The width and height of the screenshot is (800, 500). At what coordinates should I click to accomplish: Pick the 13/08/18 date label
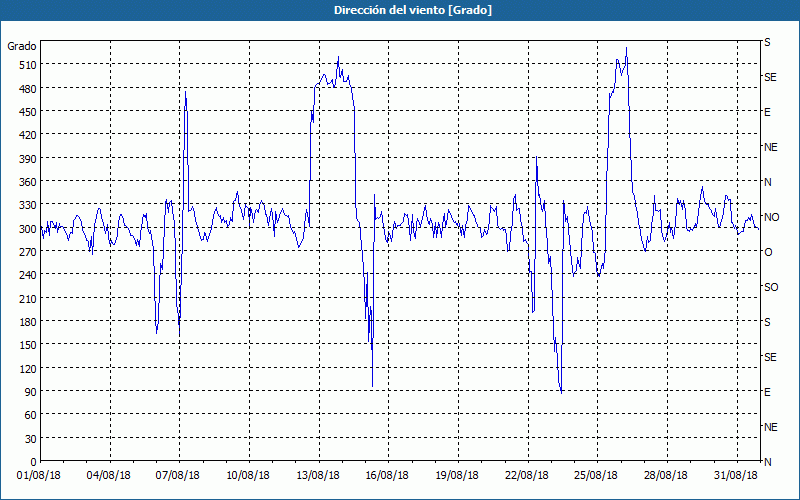click(x=318, y=476)
